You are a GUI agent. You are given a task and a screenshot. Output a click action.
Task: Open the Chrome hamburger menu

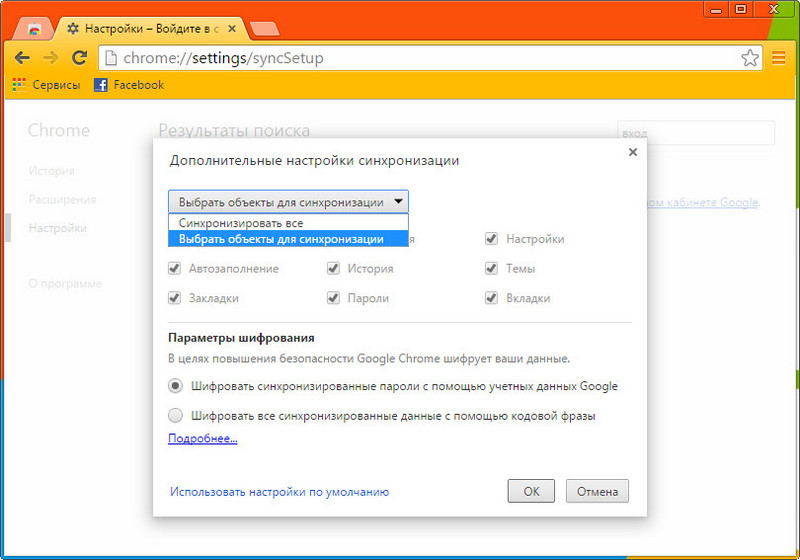click(x=779, y=58)
